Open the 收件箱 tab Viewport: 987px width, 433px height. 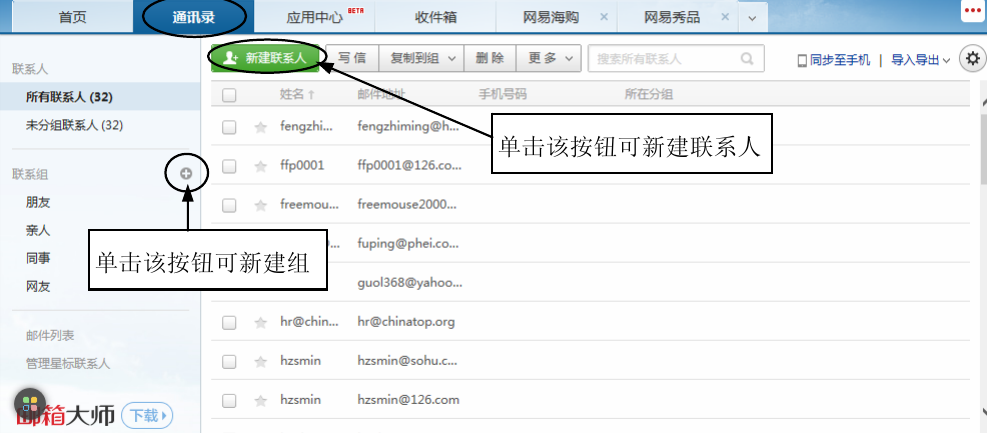click(436, 17)
